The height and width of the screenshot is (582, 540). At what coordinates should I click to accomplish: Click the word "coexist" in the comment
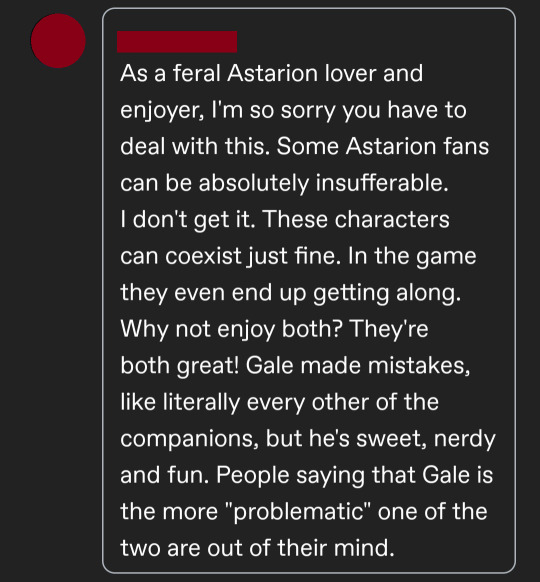(x=203, y=256)
